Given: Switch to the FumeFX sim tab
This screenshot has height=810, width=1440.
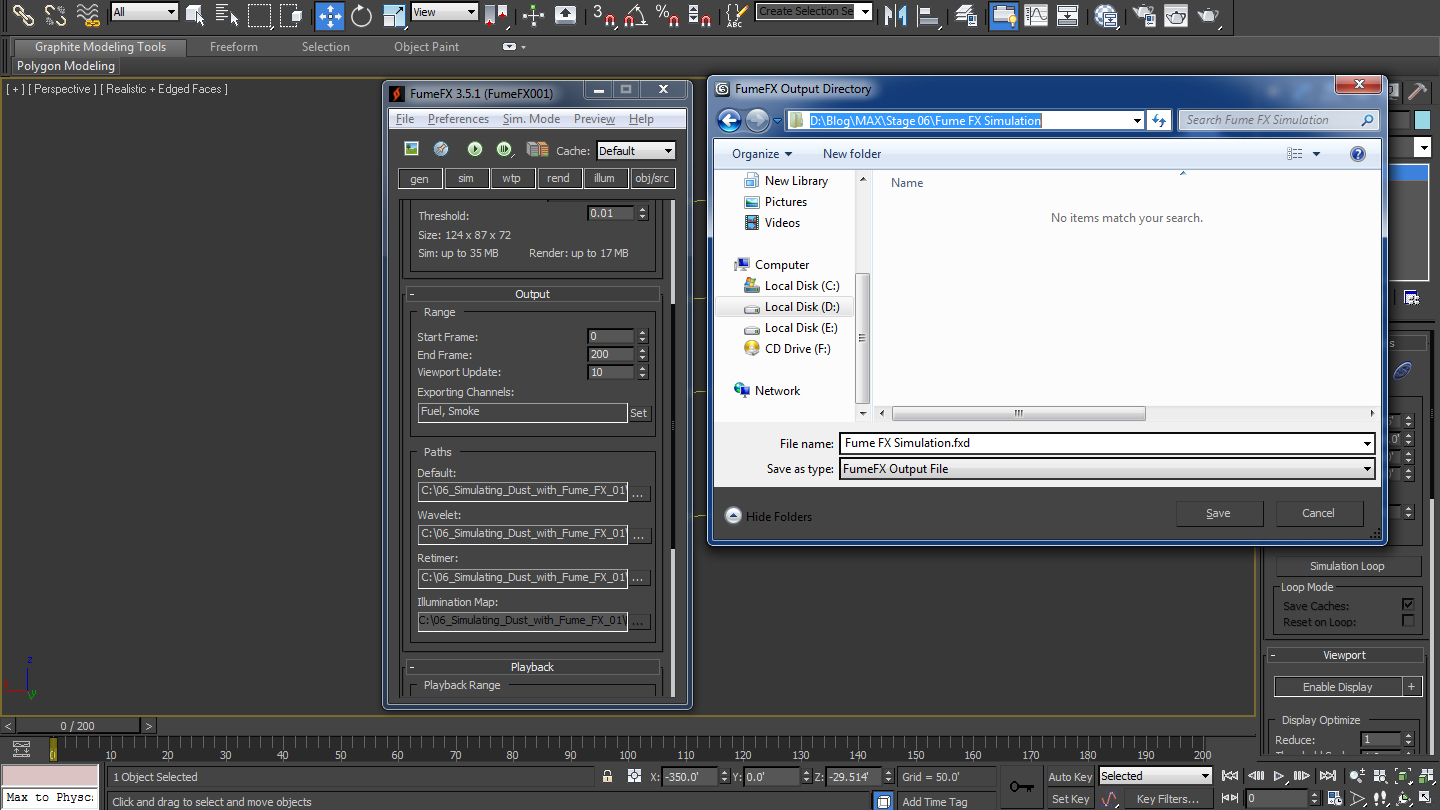Looking at the screenshot, I should [466, 178].
